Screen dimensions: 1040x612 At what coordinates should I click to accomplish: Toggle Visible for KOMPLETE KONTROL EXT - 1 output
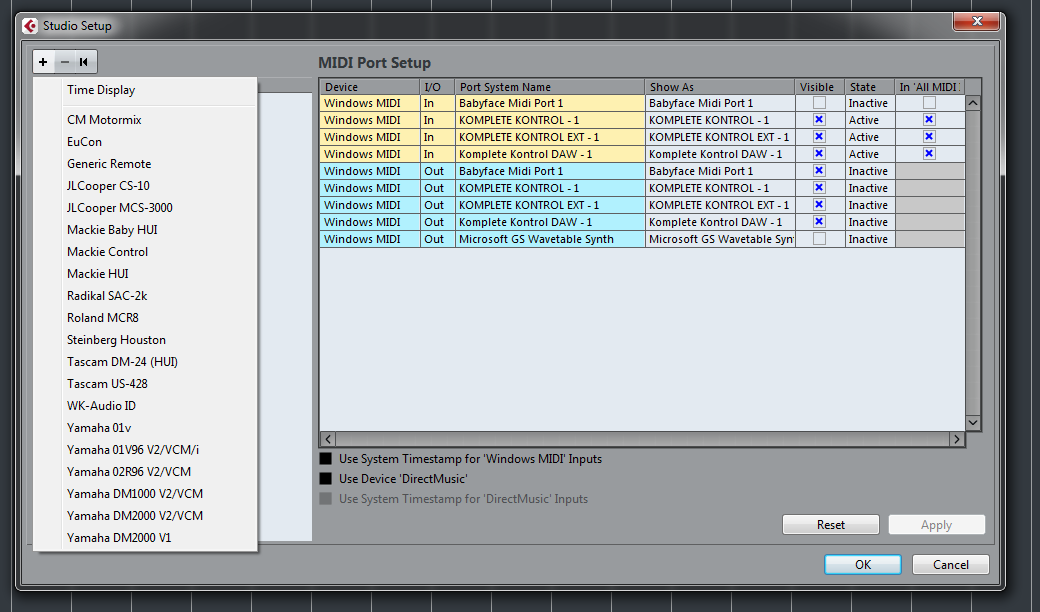point(819,204)
